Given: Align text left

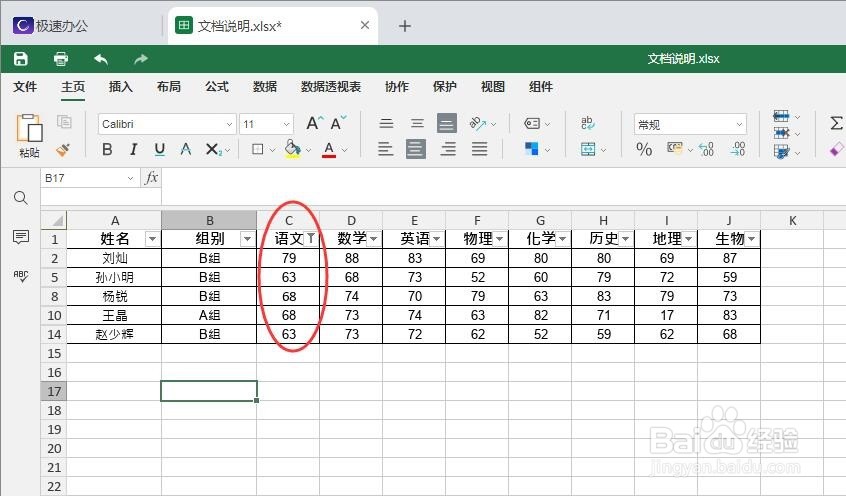Looking at the screenshot, I should pyautogui.click(x=385, y=149).
